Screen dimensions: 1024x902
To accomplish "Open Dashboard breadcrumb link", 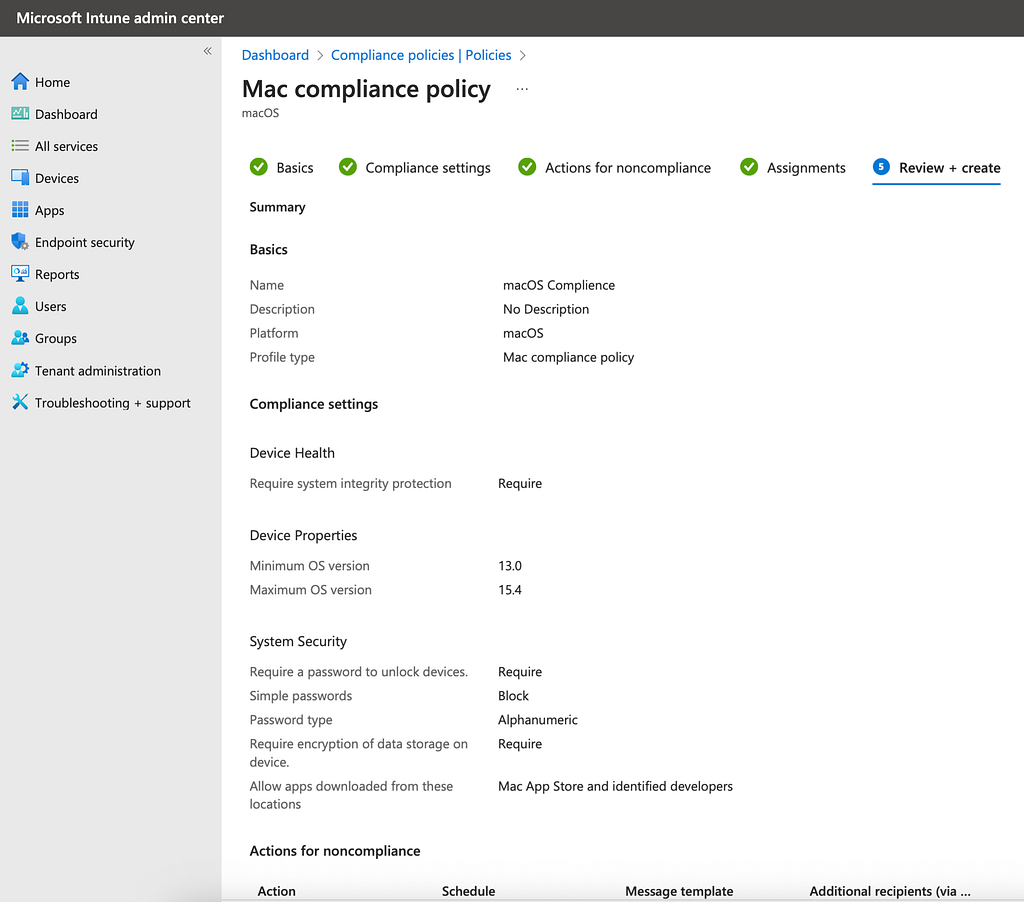I will (275, 55).
